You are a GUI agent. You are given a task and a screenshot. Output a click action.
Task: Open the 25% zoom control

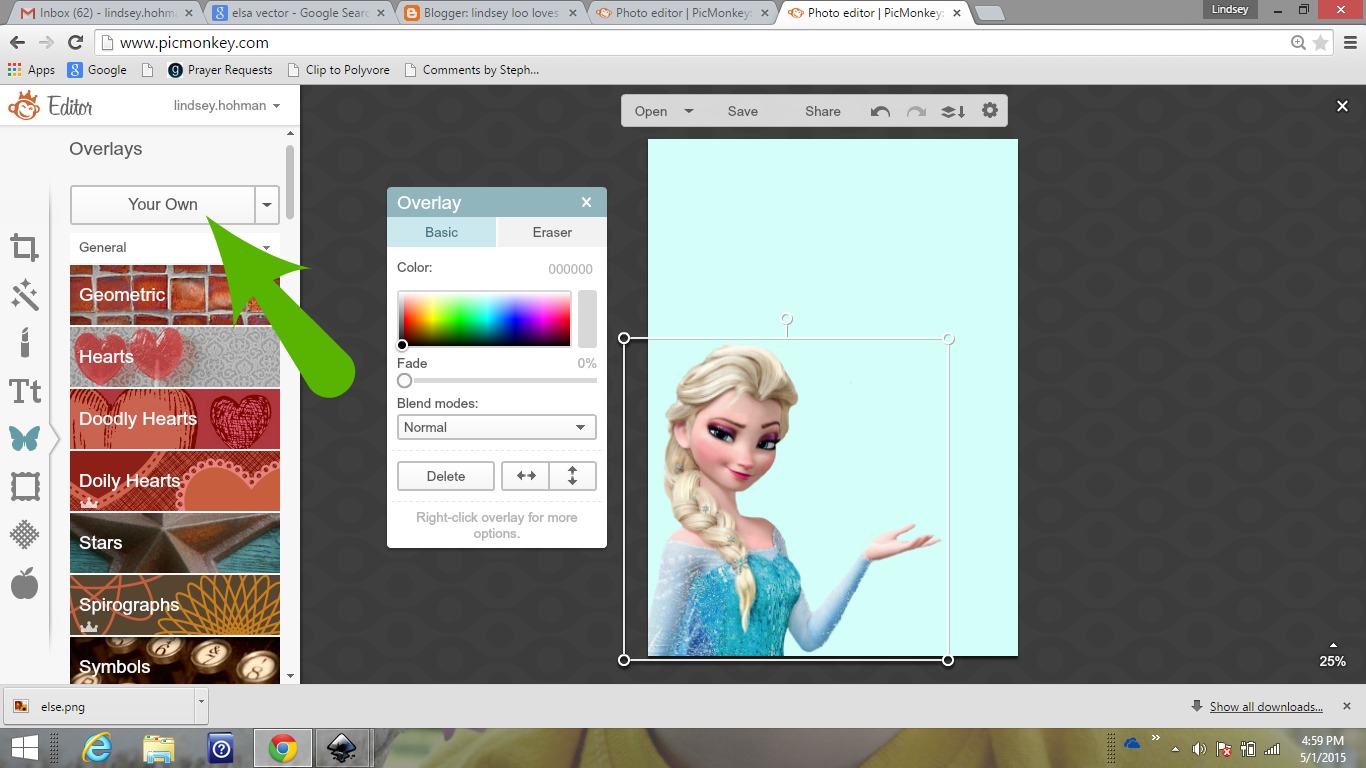(x=1332, y=655)
